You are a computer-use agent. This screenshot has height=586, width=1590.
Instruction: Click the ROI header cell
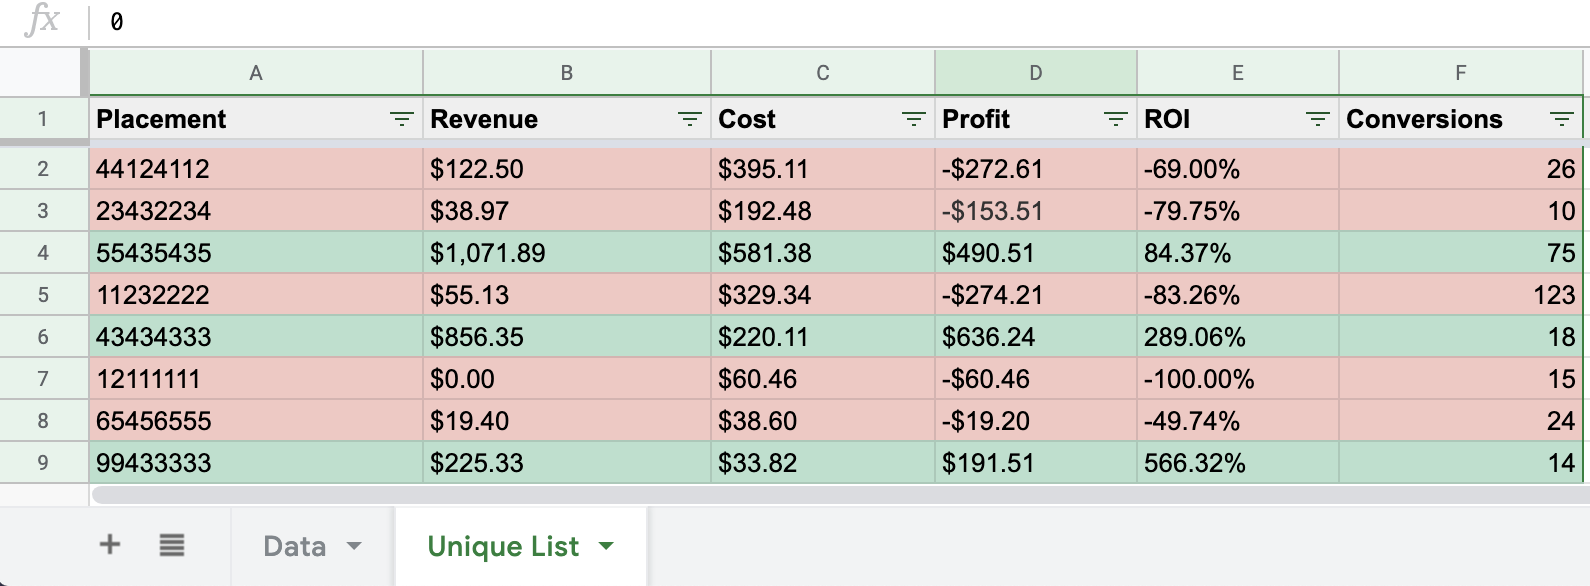(x=1238, y=119)
